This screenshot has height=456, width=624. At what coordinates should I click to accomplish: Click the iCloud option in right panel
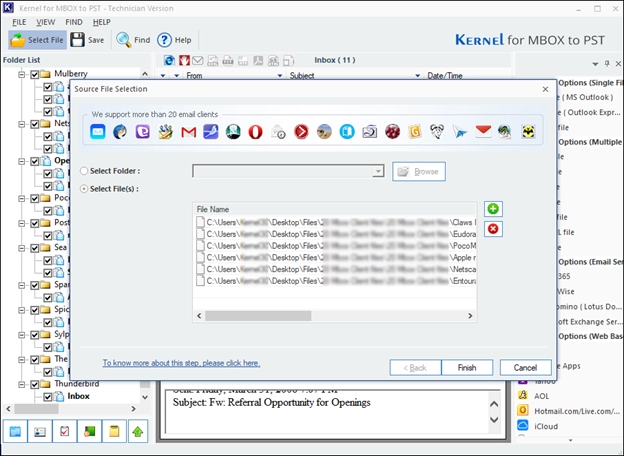coord(538,426)
